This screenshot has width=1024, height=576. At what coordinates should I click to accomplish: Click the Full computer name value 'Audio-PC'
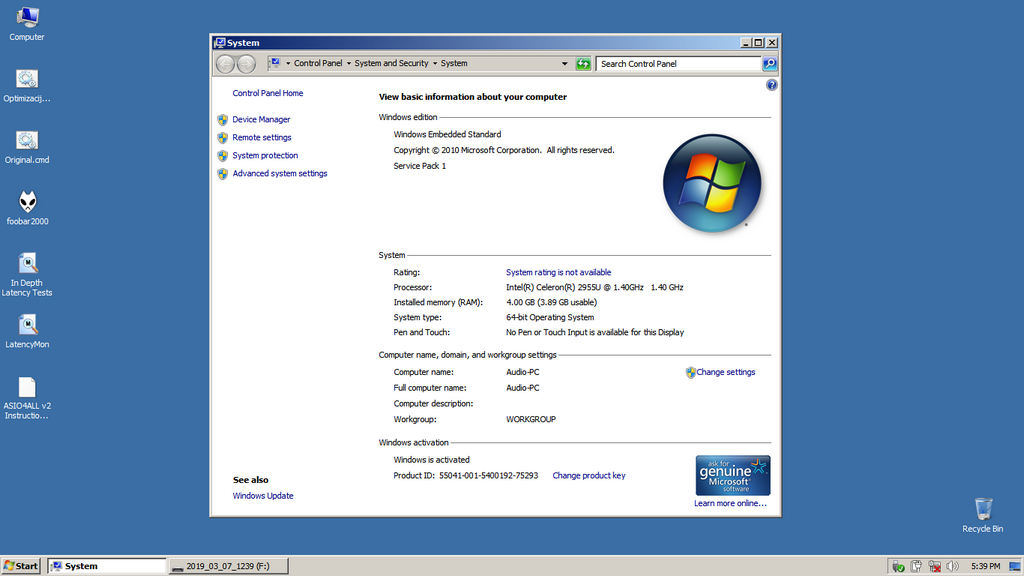point(523,388)
